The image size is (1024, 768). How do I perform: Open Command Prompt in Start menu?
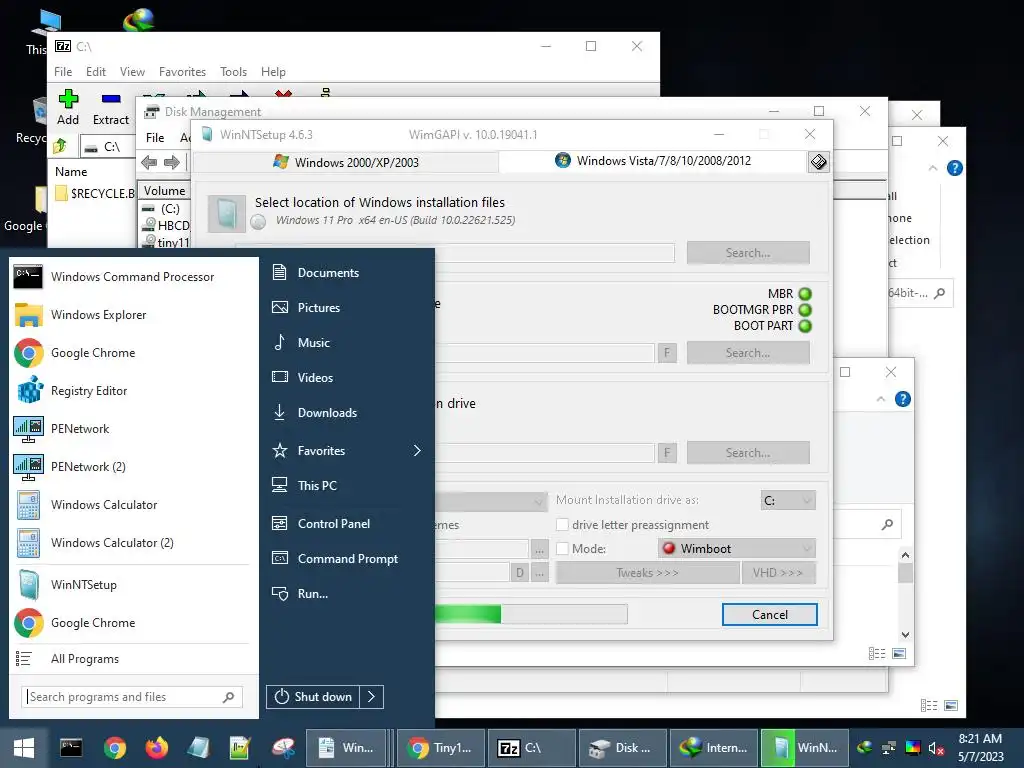(346, 559)
